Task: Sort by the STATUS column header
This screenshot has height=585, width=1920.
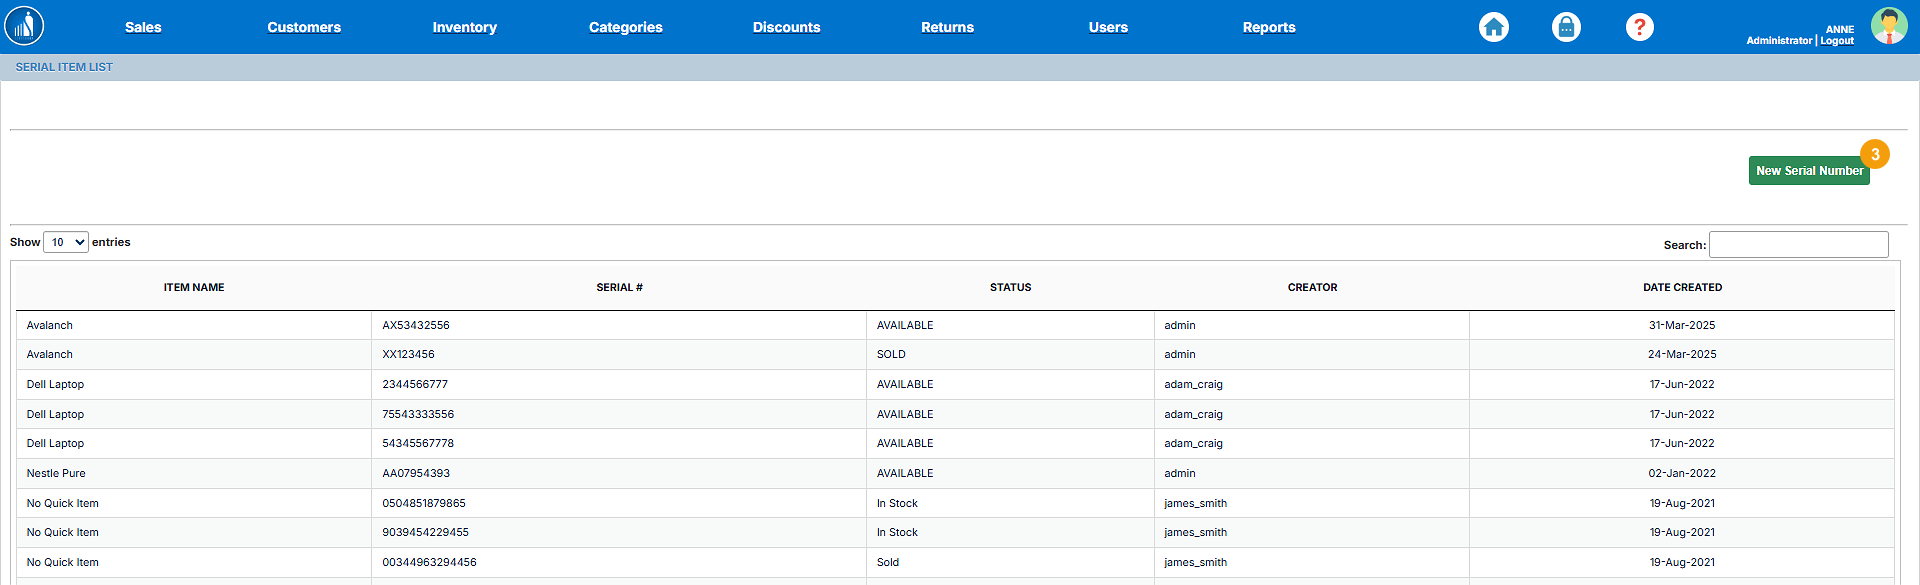Action: click(x=1010, y=287)
